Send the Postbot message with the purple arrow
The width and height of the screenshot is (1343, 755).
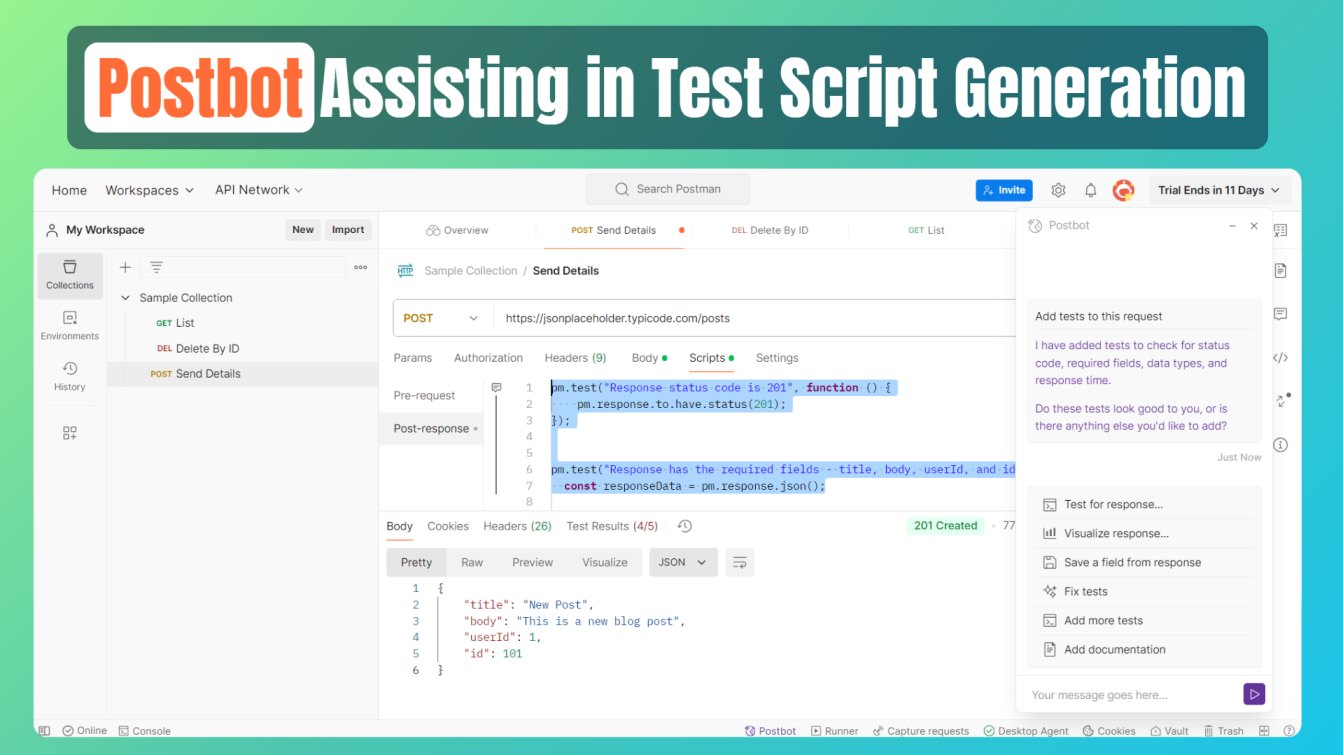[1254, 694]
